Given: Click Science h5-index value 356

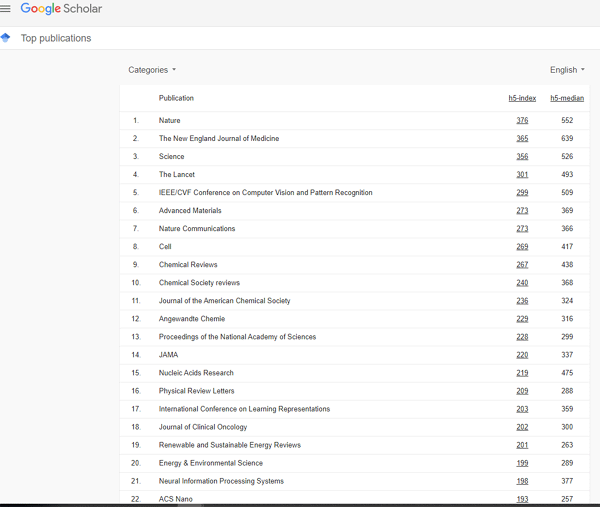Looking at the screenshot, I should click(x=522, y=157).
